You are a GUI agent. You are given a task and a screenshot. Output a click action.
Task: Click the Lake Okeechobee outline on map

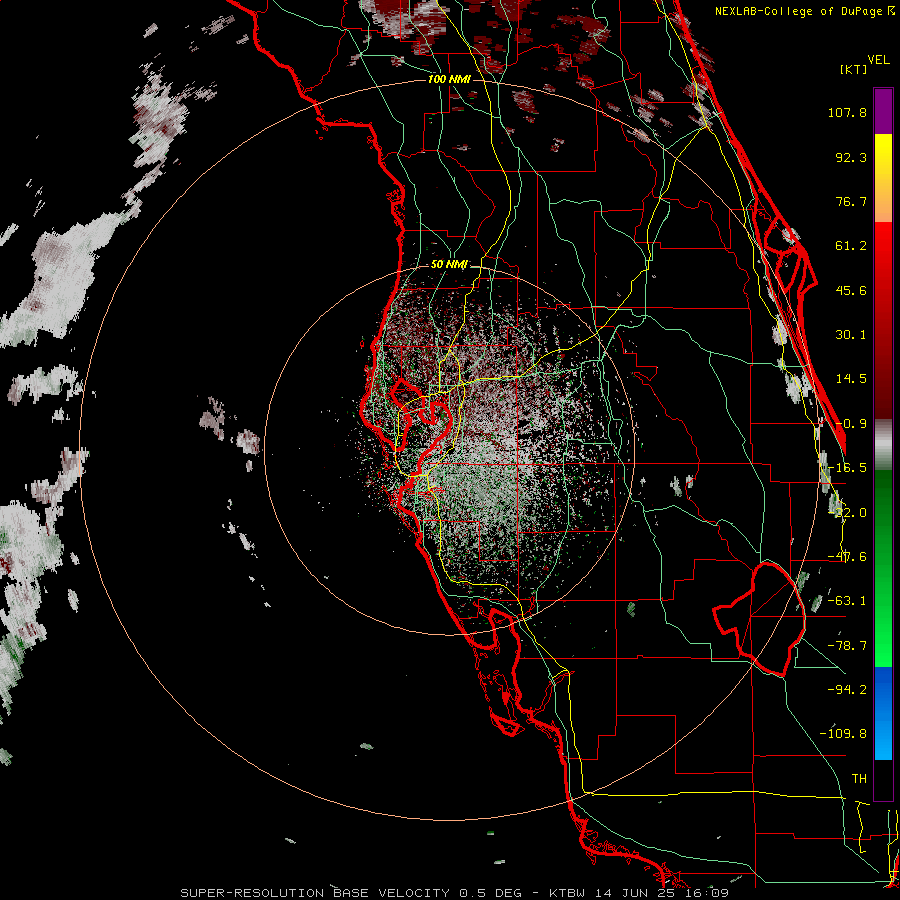pos(759,619)
